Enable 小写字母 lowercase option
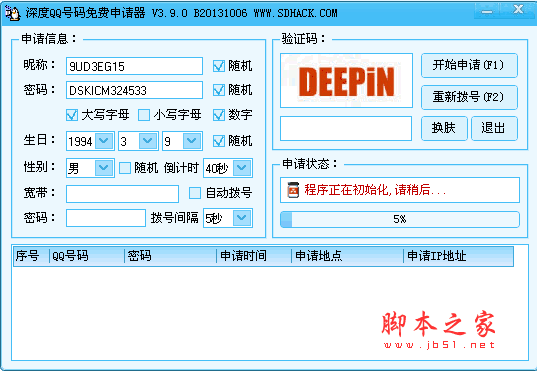Viewport: 537px width, 371px height. [144, 115]
